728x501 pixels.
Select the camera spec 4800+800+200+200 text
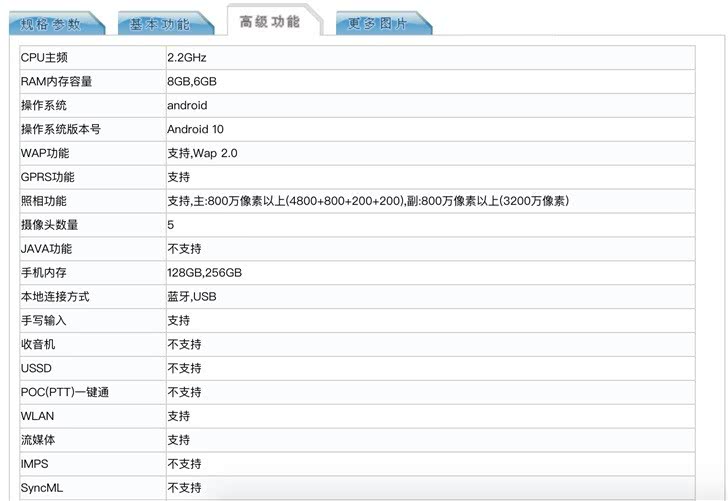pos(345,201)
